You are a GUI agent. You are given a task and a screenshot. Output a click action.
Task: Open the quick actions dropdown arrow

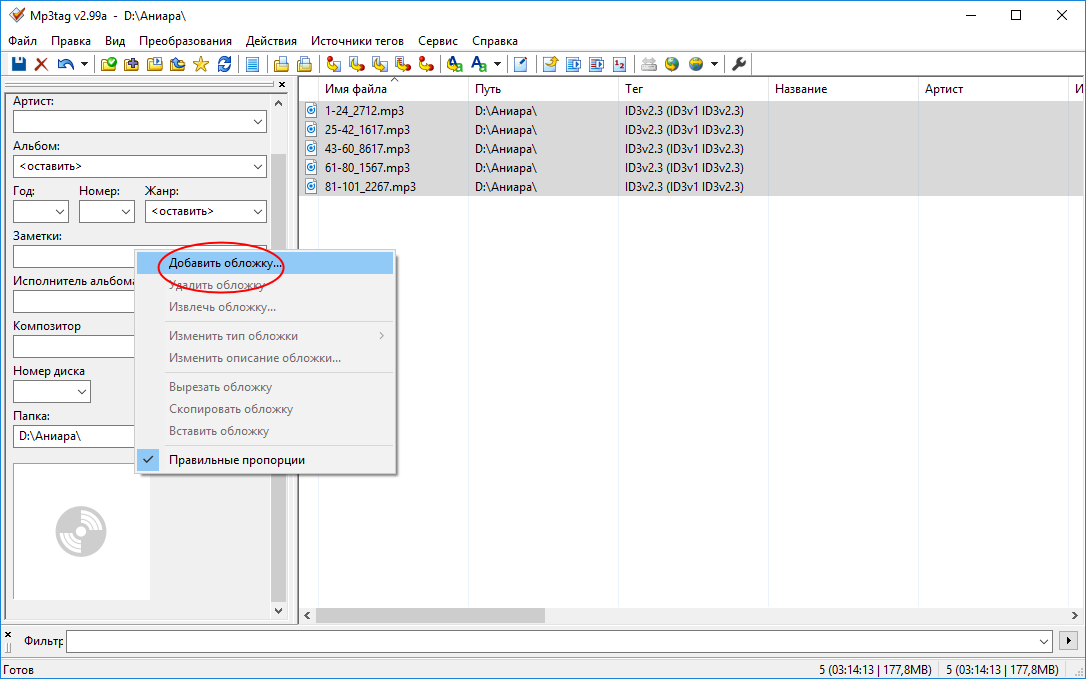point(497,64)
